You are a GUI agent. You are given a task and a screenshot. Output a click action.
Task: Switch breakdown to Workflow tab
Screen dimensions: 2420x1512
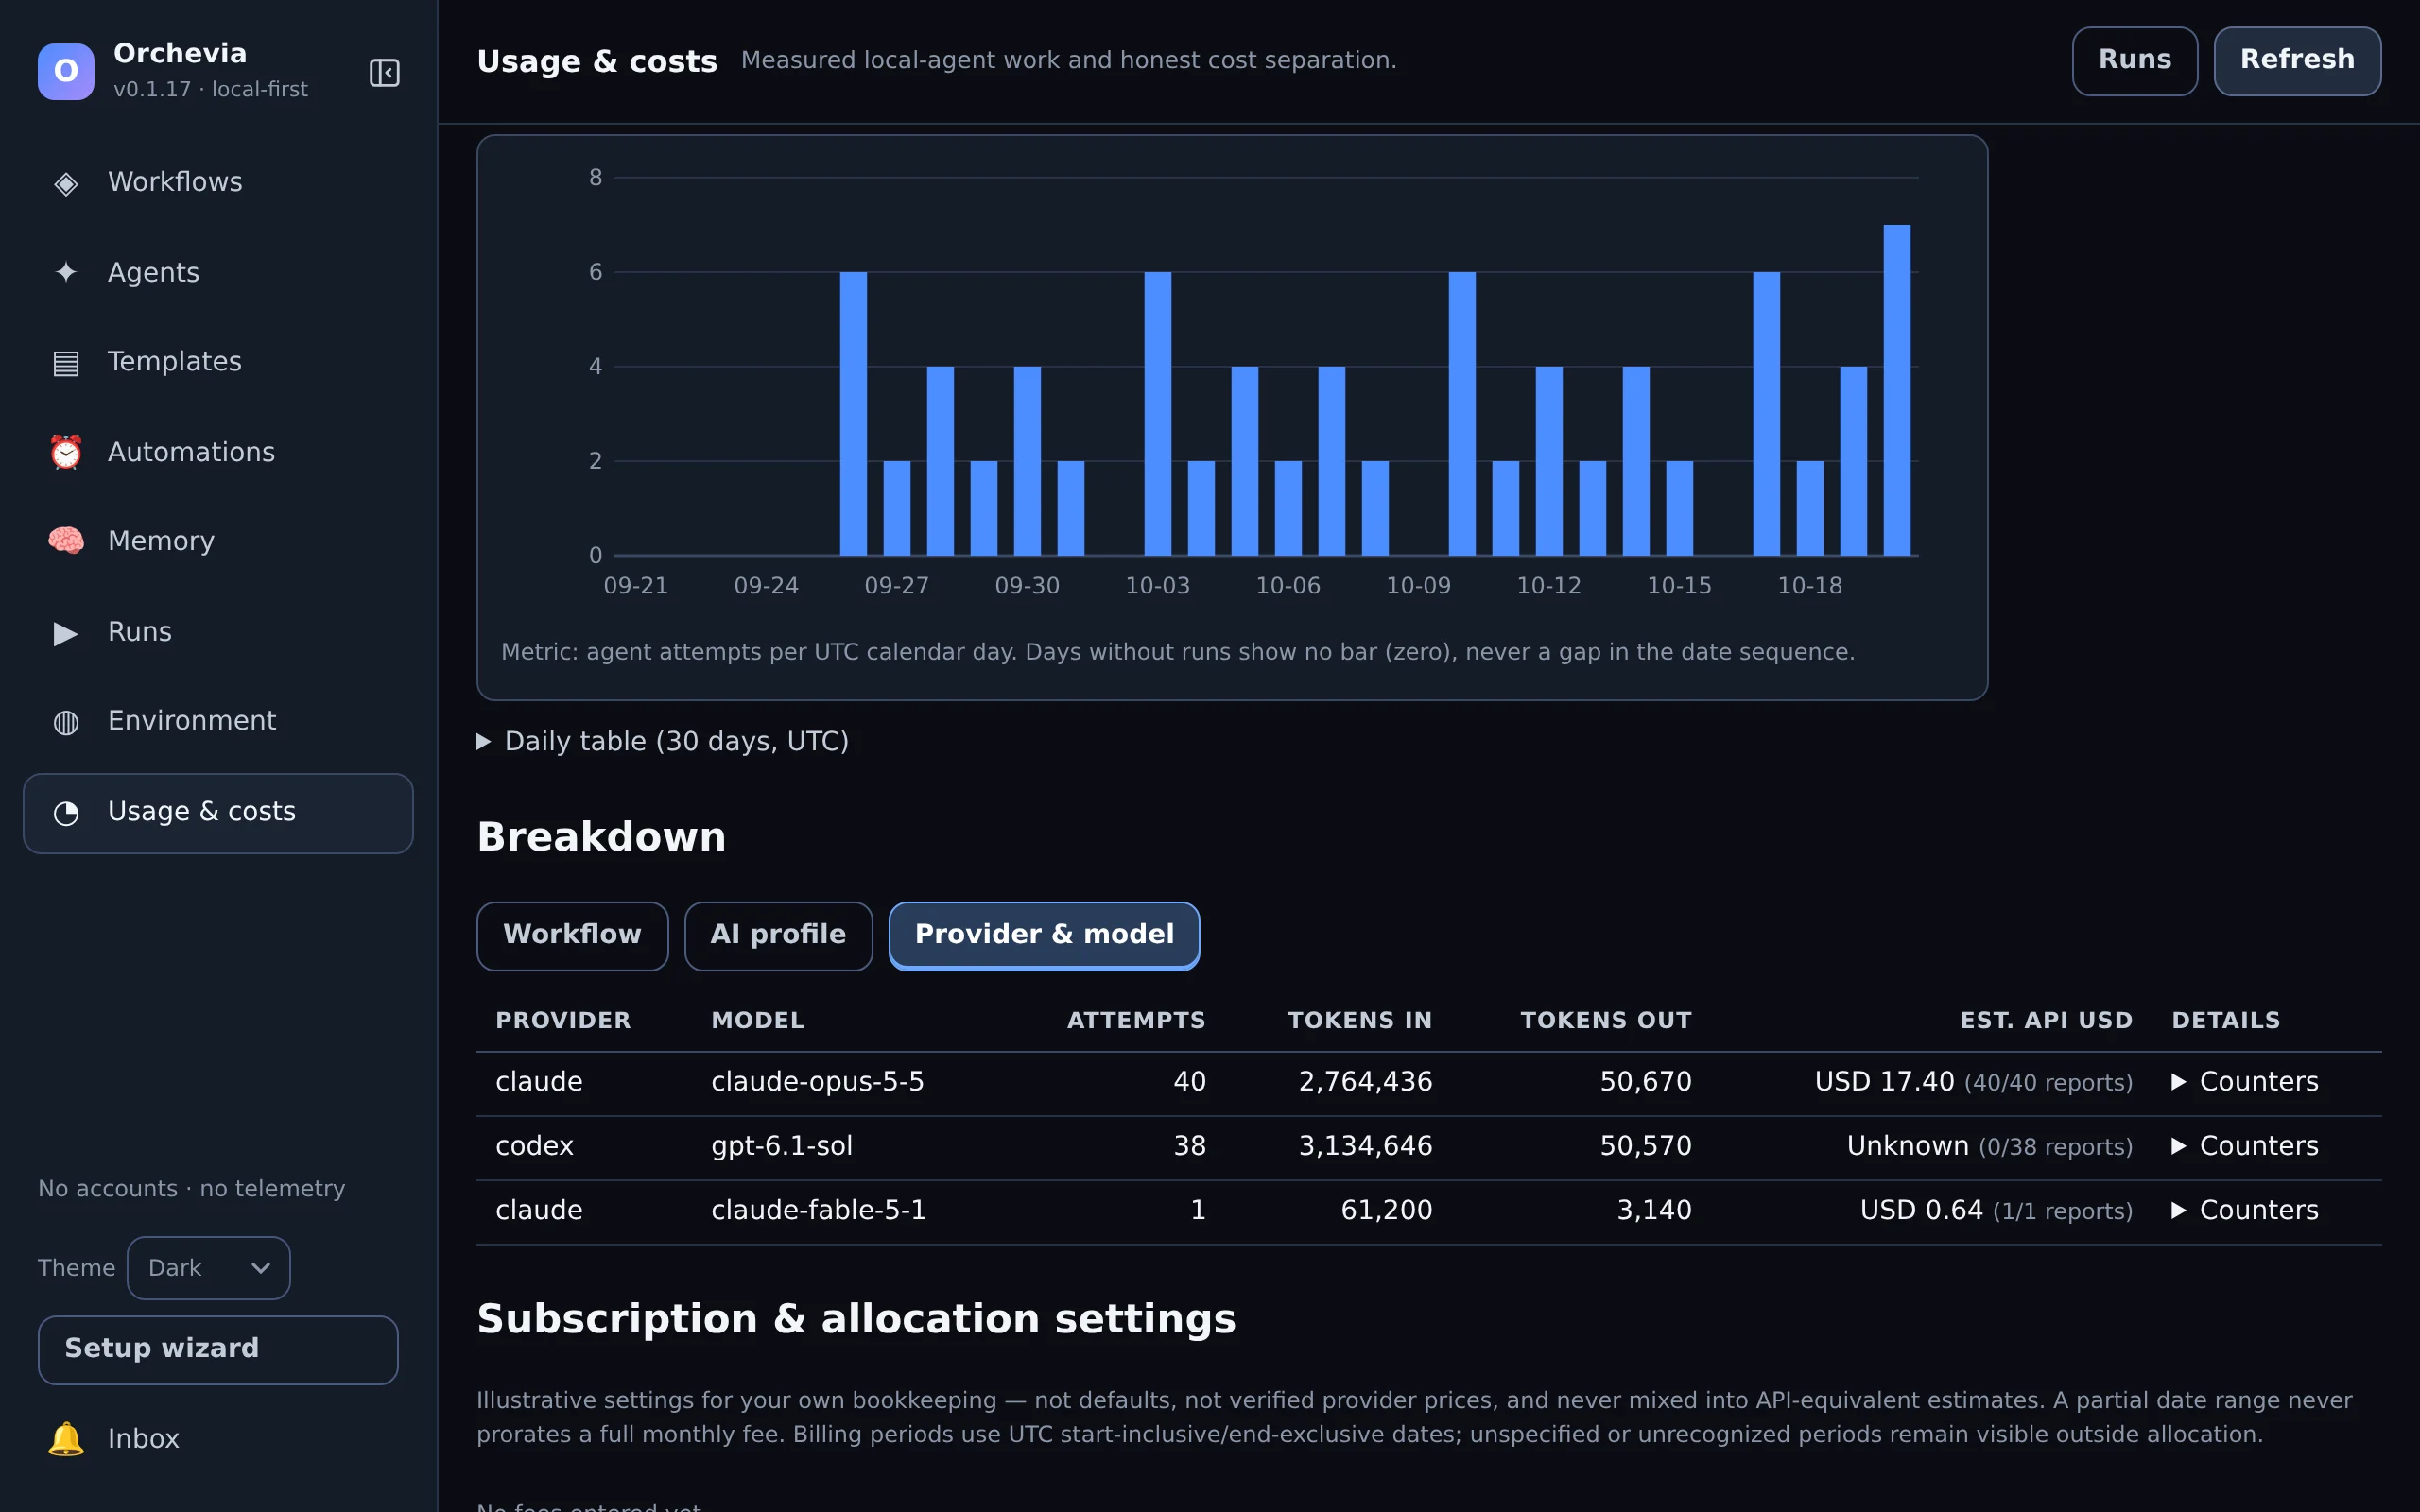pyautogui.click(x=572, y=935)
